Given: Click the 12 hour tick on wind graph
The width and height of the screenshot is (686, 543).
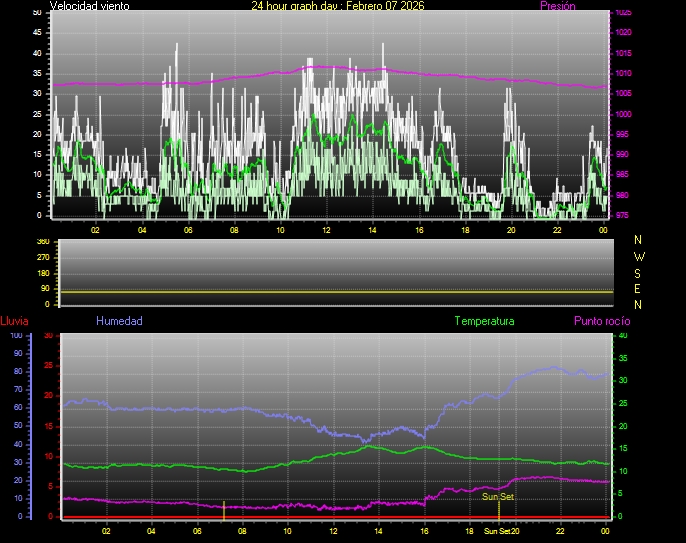Looking at the screenshot, I should 326,230.
